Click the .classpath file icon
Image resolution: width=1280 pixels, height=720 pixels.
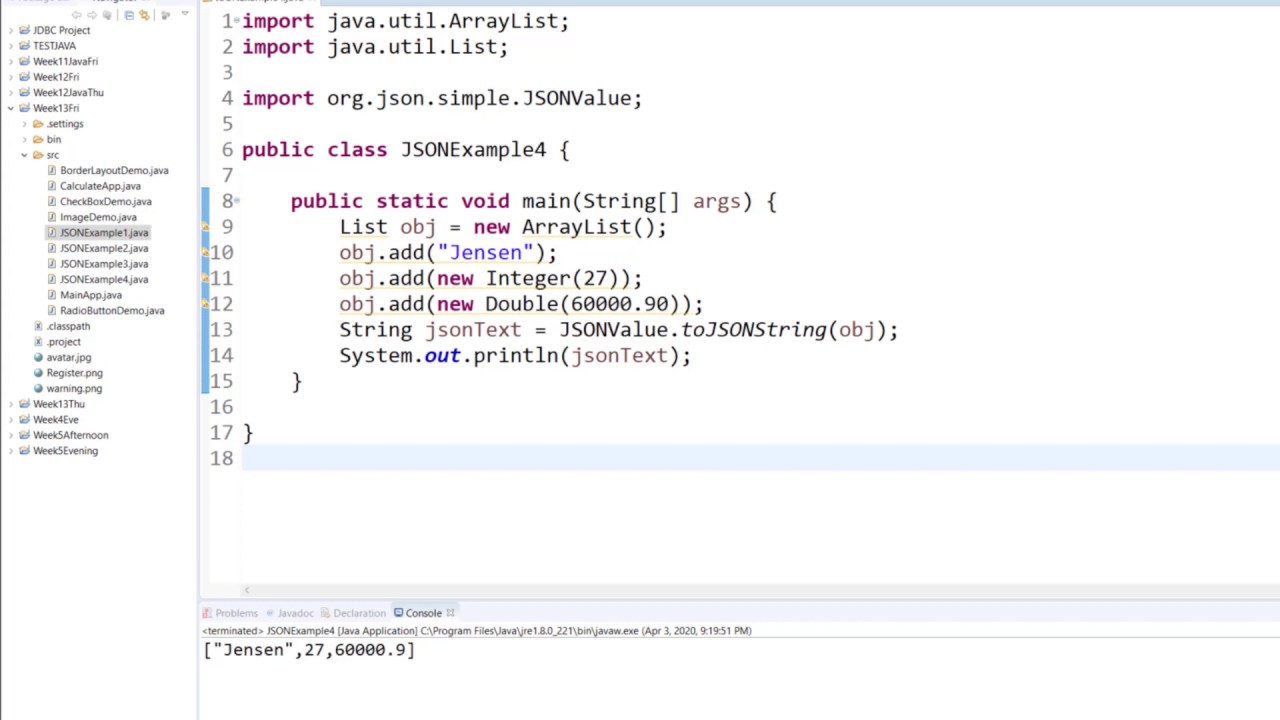[x=39, y=326]
